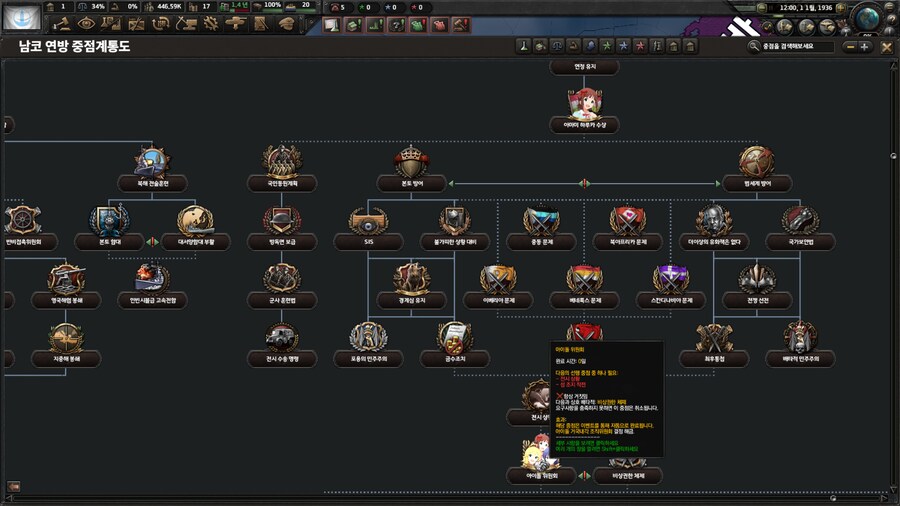Open the gavel decisions icon in top bar
This screenshot has height=506, width=900.
[61, 23]
